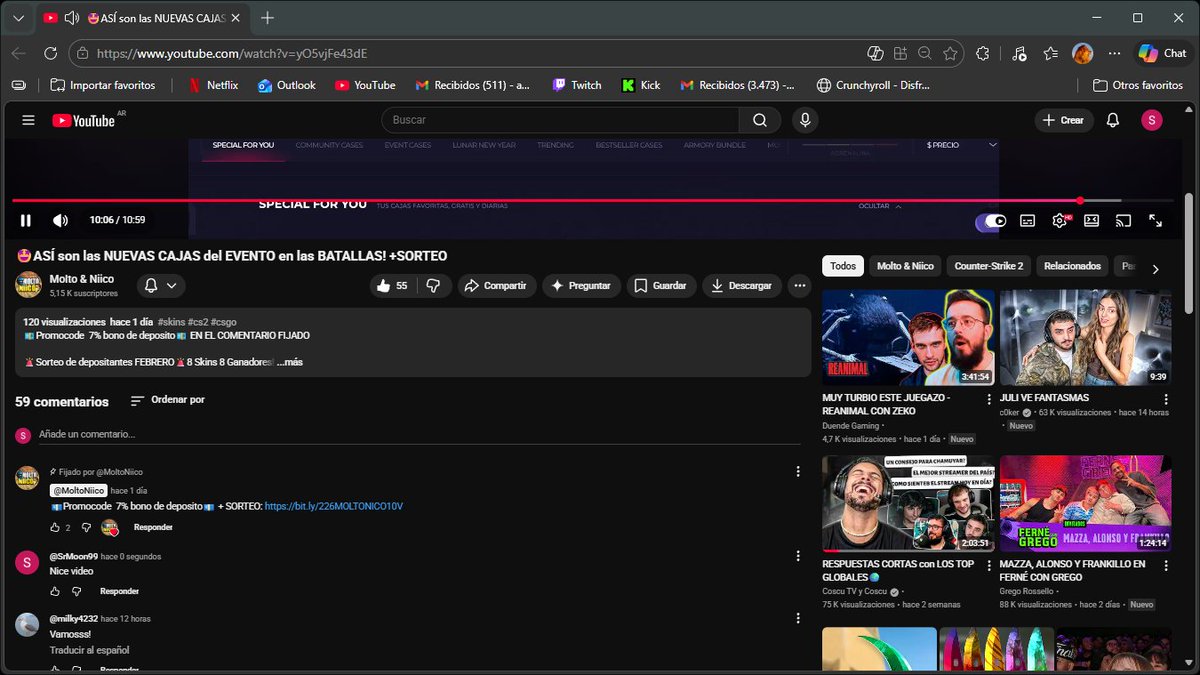Screen dimensions: 1200x675
Task: Turn on subtitles in the player
Action: point(1027,220)
